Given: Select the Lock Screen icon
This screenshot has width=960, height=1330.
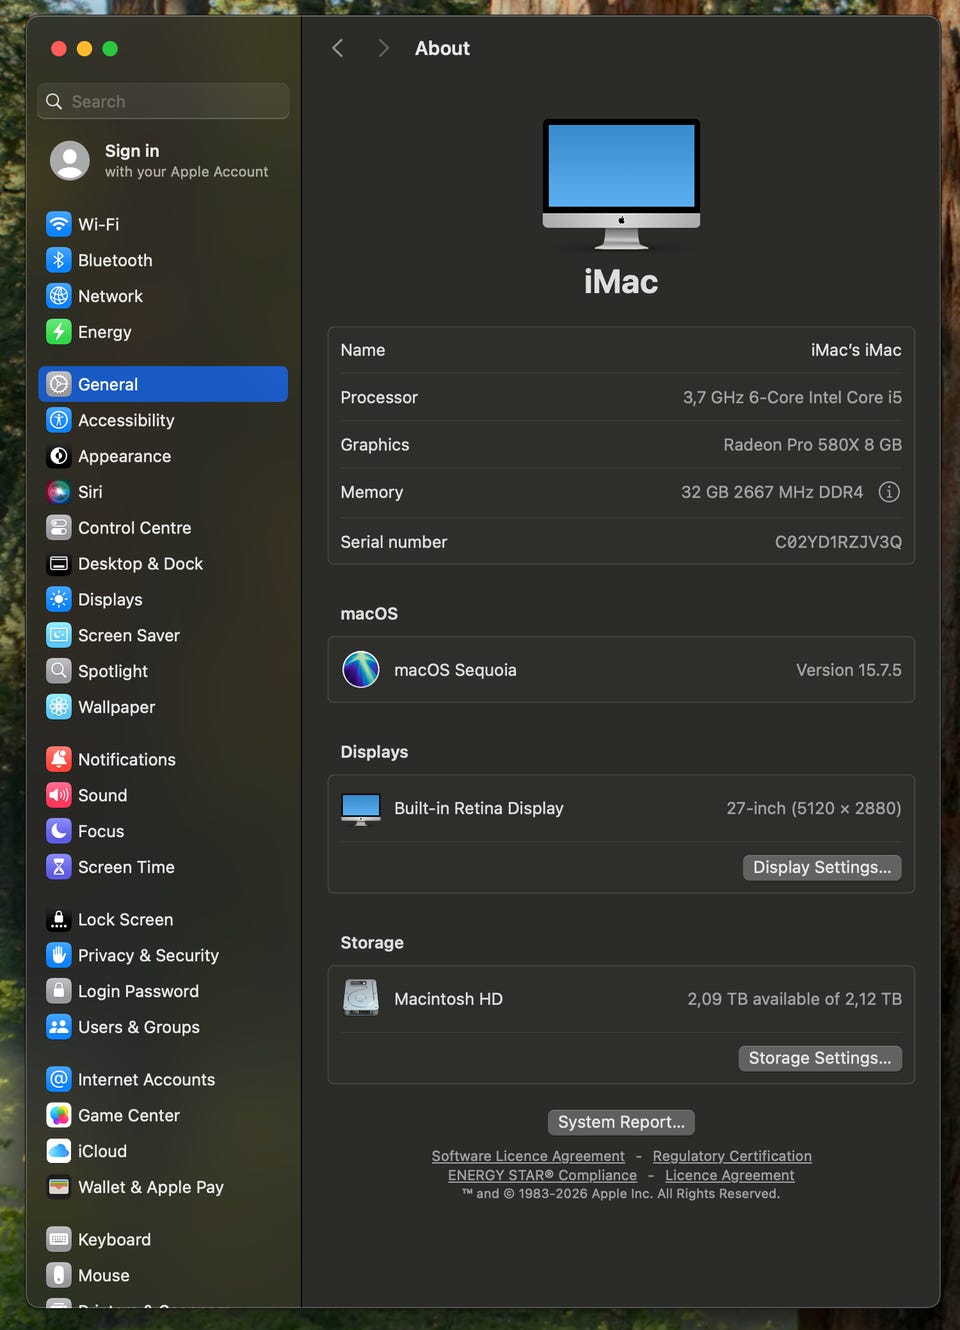Looking at the screenshot, I should [x=59, y=919].
